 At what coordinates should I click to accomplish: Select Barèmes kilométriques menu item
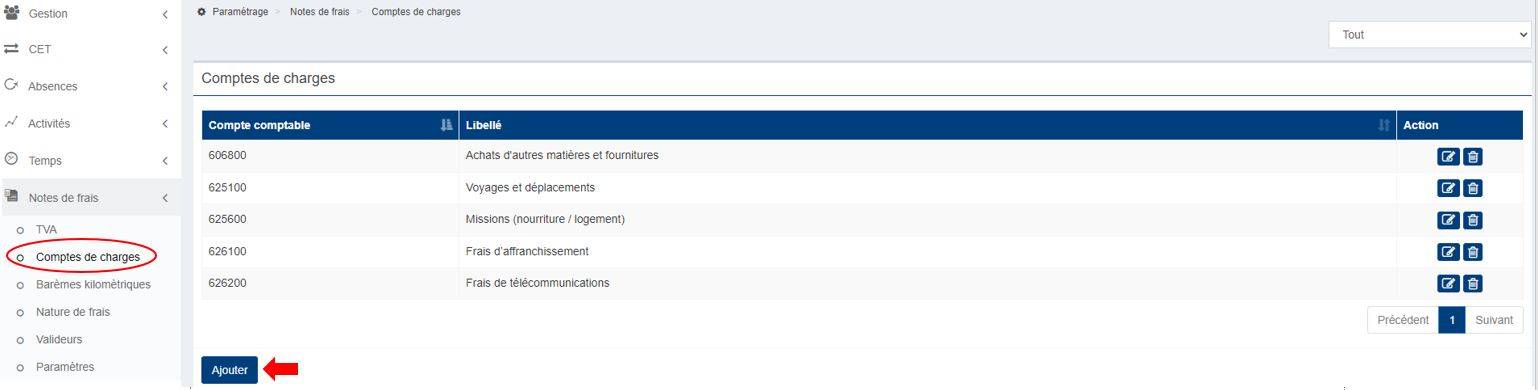click(x=93, y=285)
